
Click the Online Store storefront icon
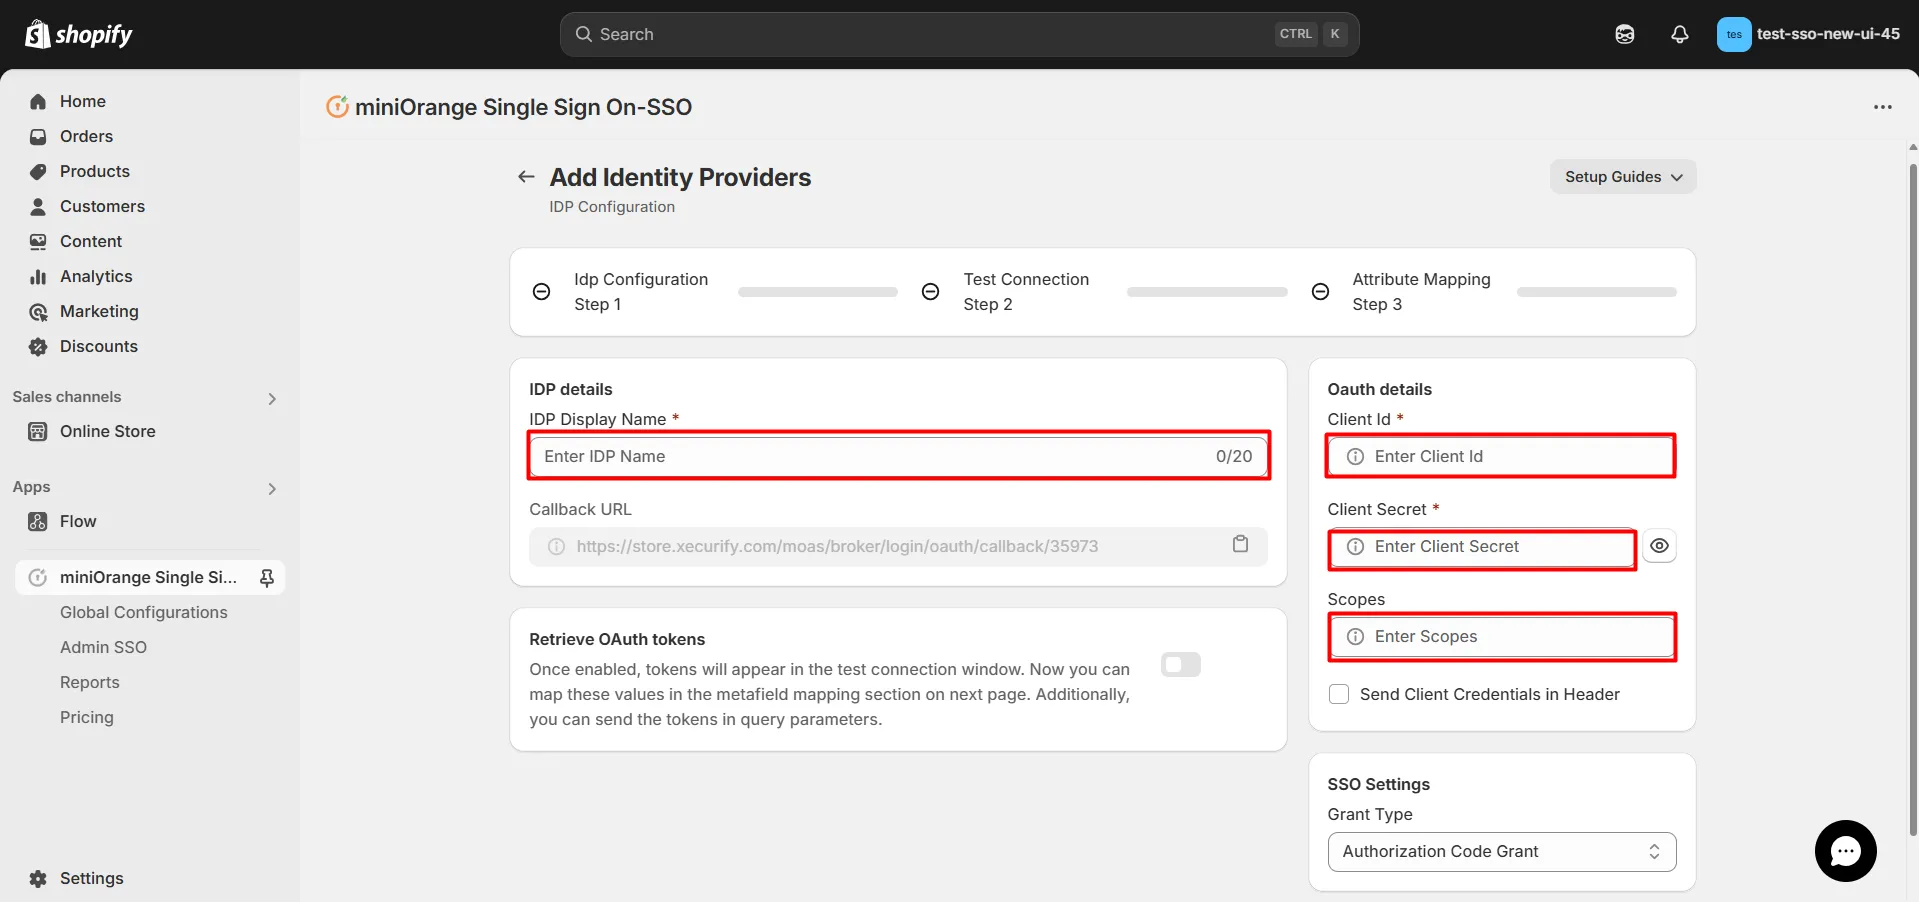coord(38,431)
